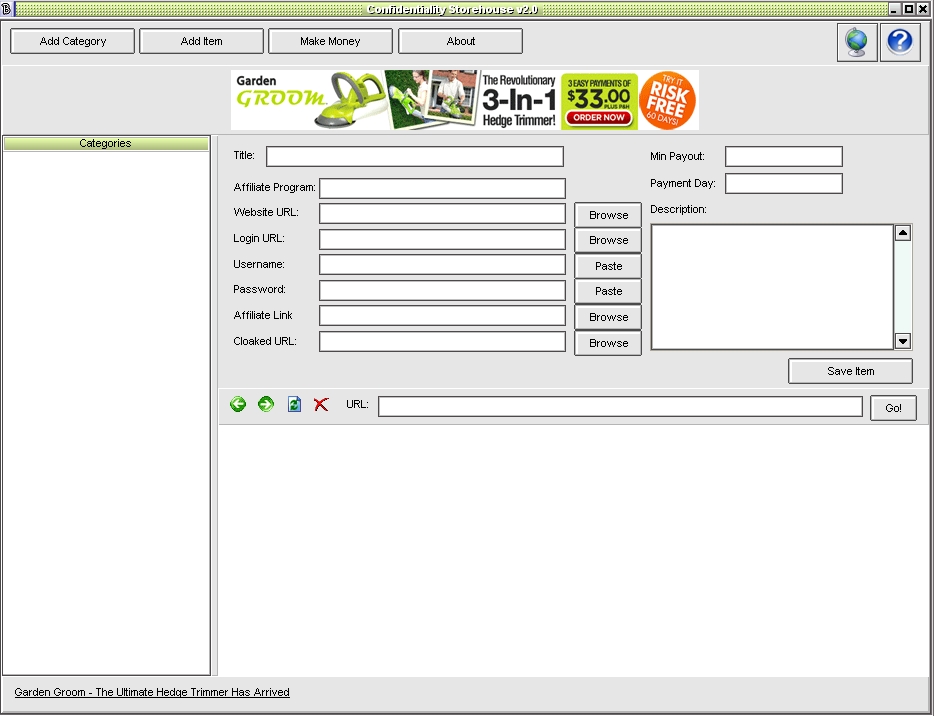Click the Garden Groom banner ad
The height and width of the screenshot is (716, 934).
(x=465, y=100)
